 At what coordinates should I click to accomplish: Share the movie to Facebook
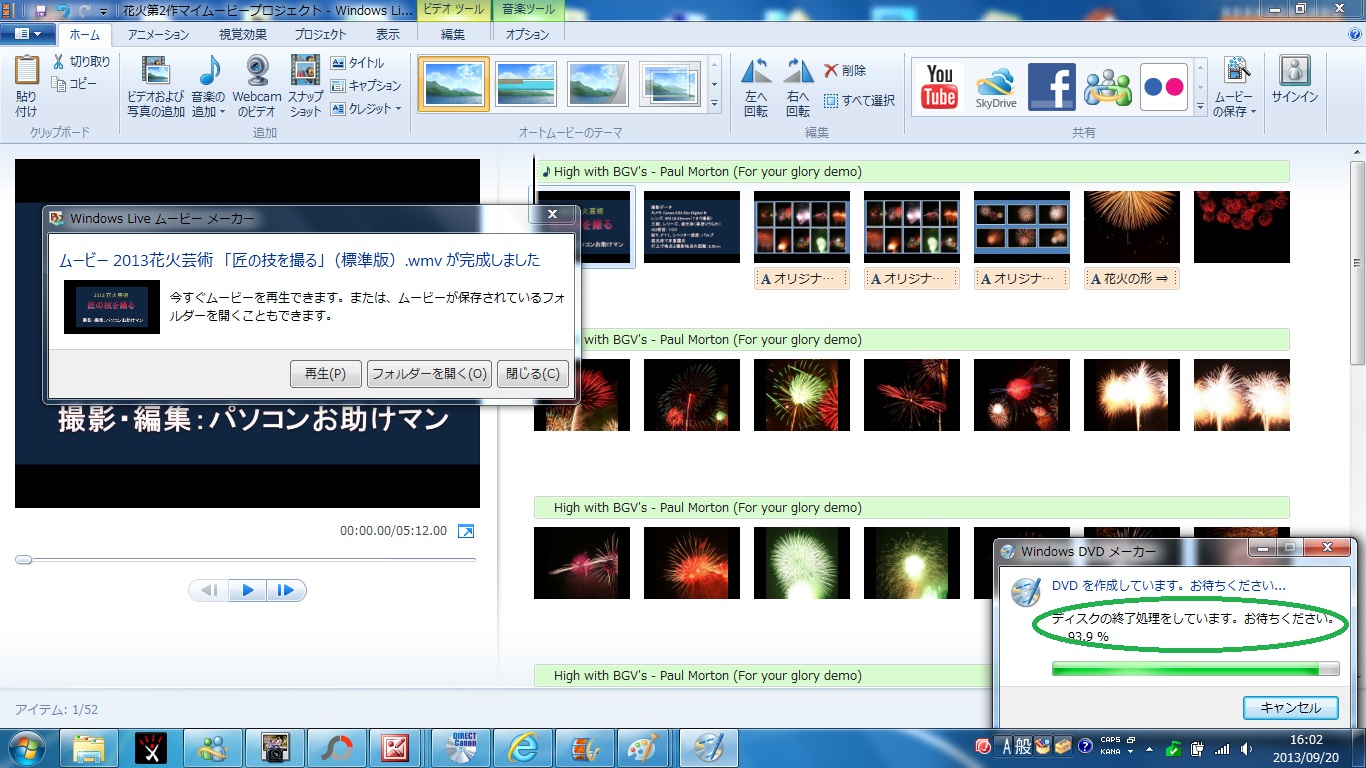click(1052, 86)
